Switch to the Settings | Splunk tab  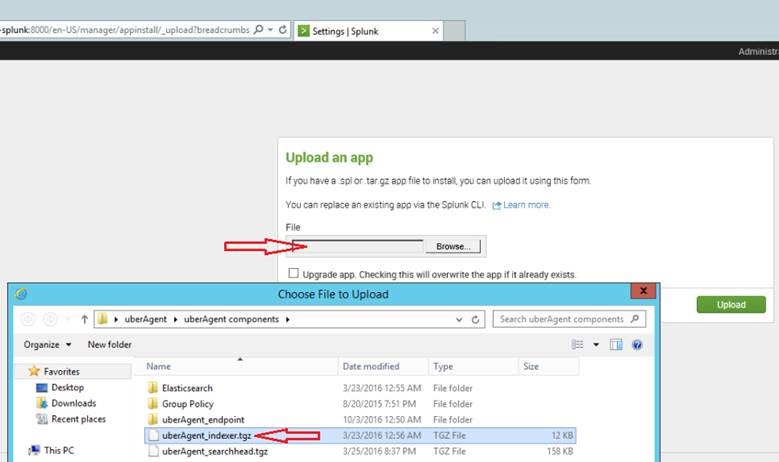[x=367, y=31]
